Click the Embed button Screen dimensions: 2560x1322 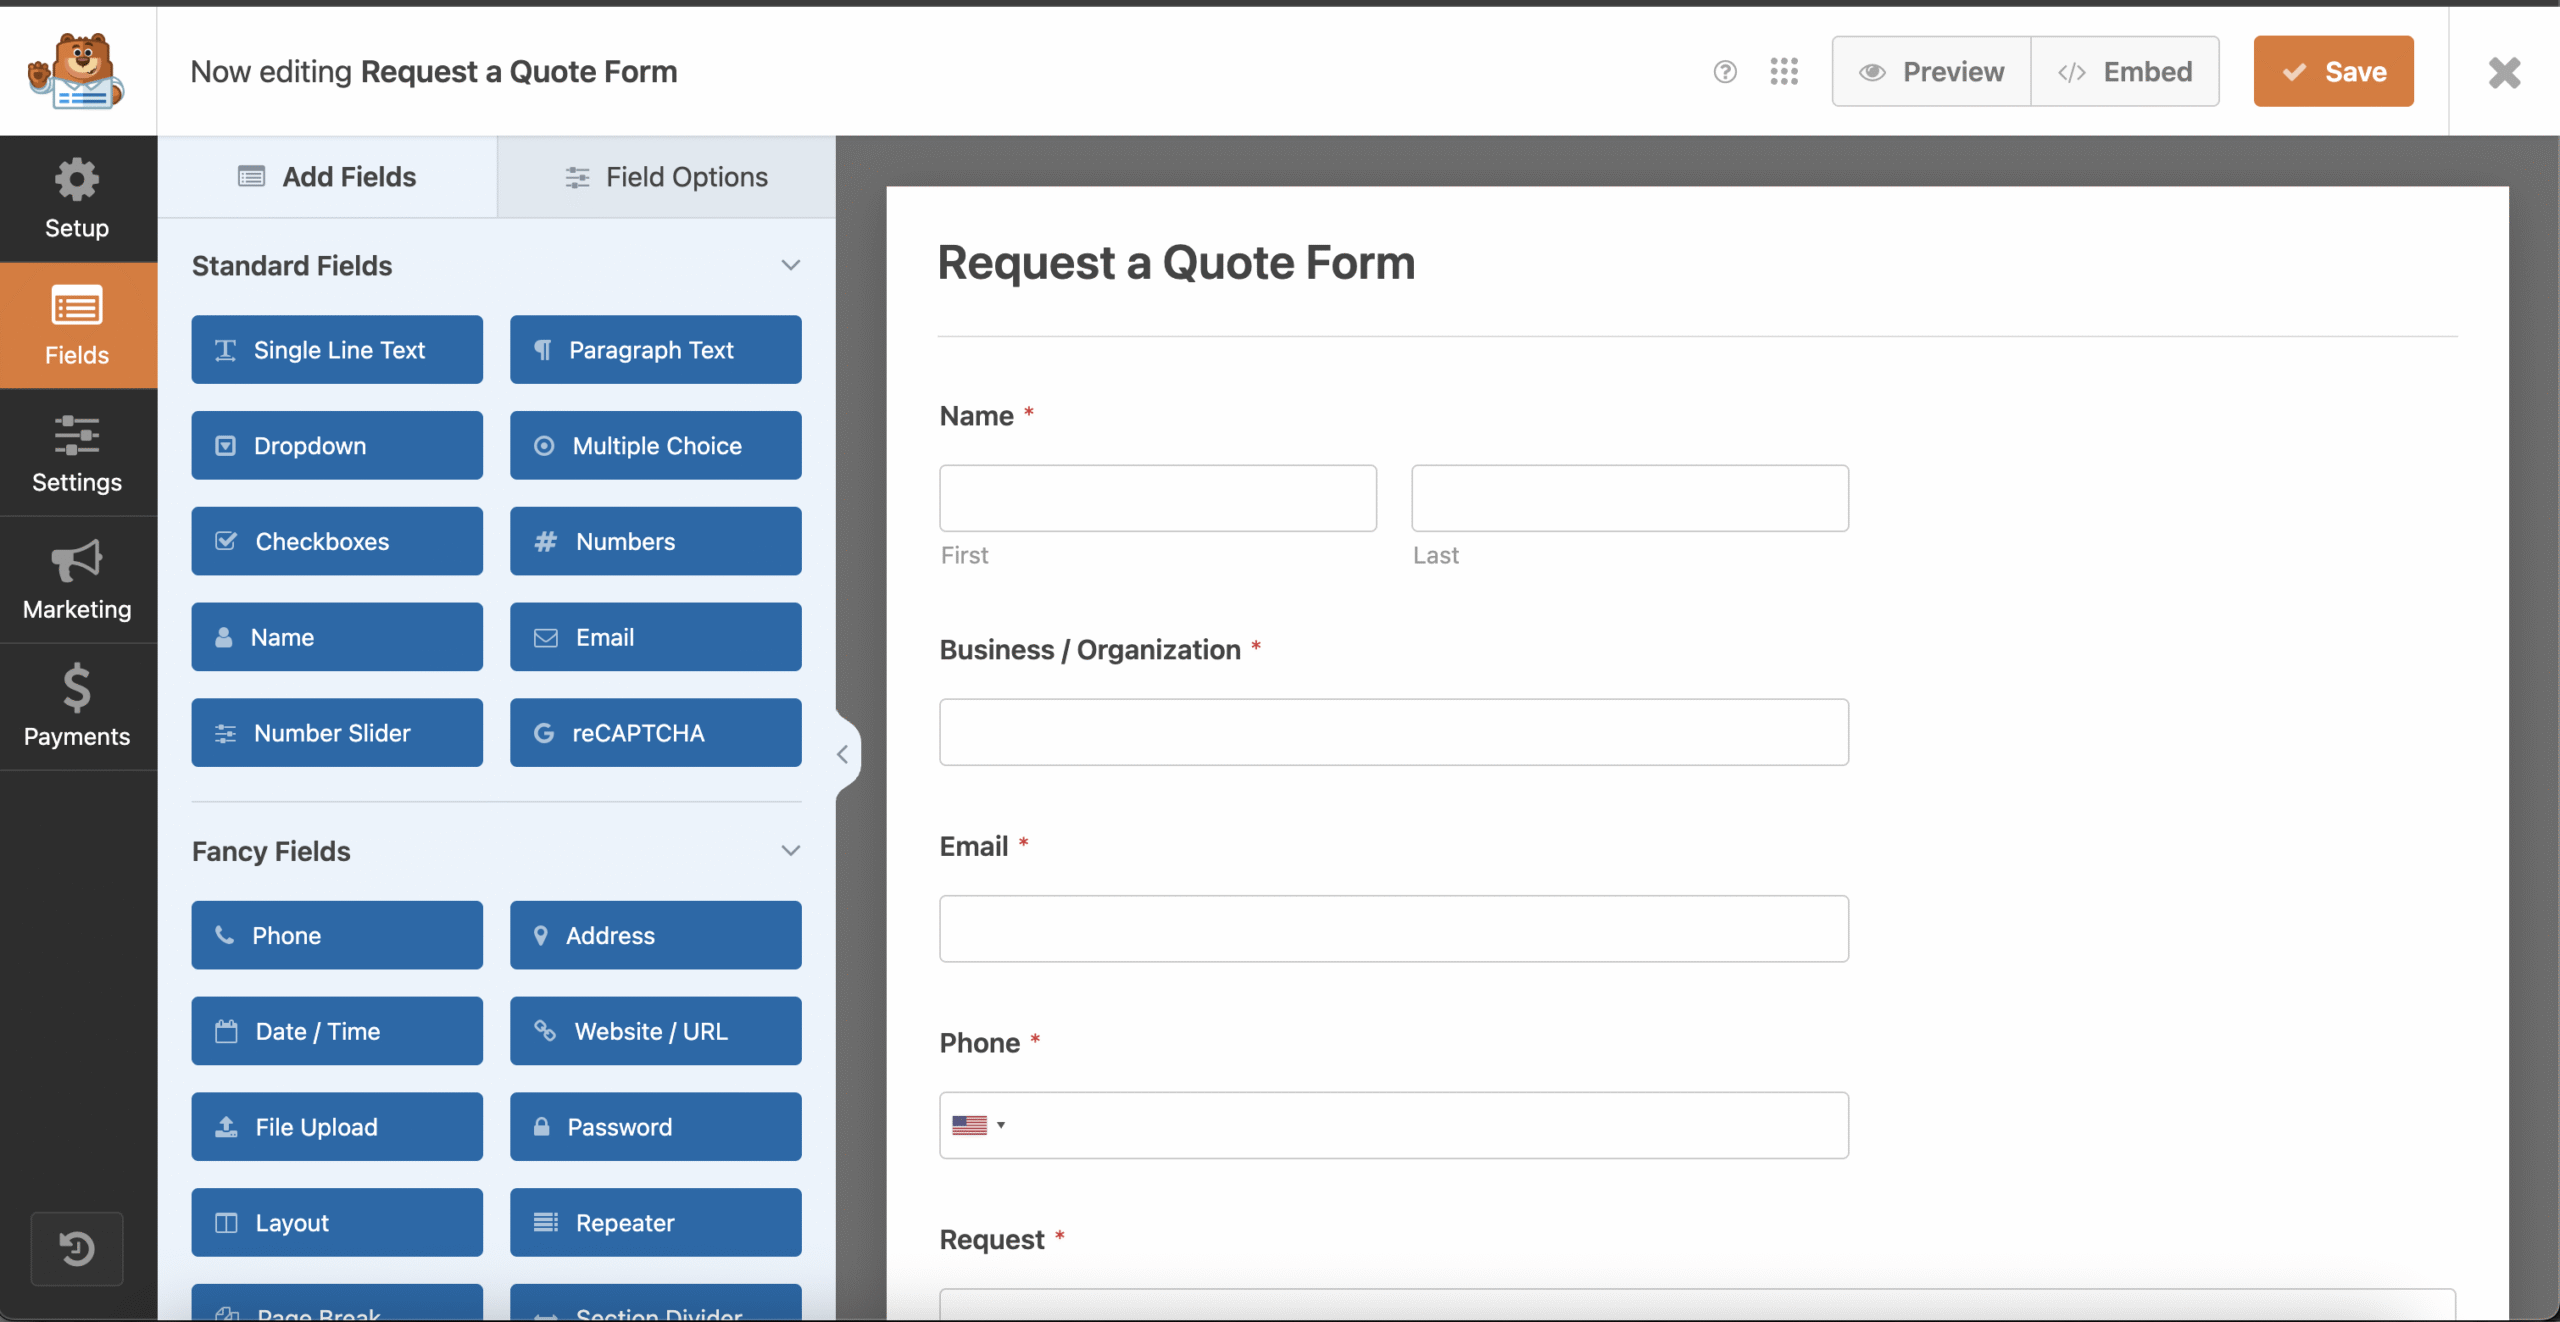[2125, 72]
